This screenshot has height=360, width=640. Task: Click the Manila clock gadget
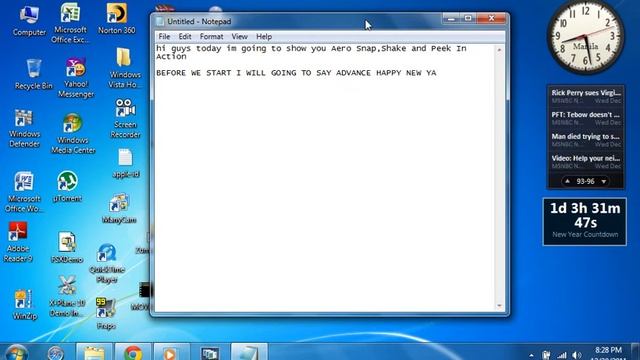click(586, 37)
